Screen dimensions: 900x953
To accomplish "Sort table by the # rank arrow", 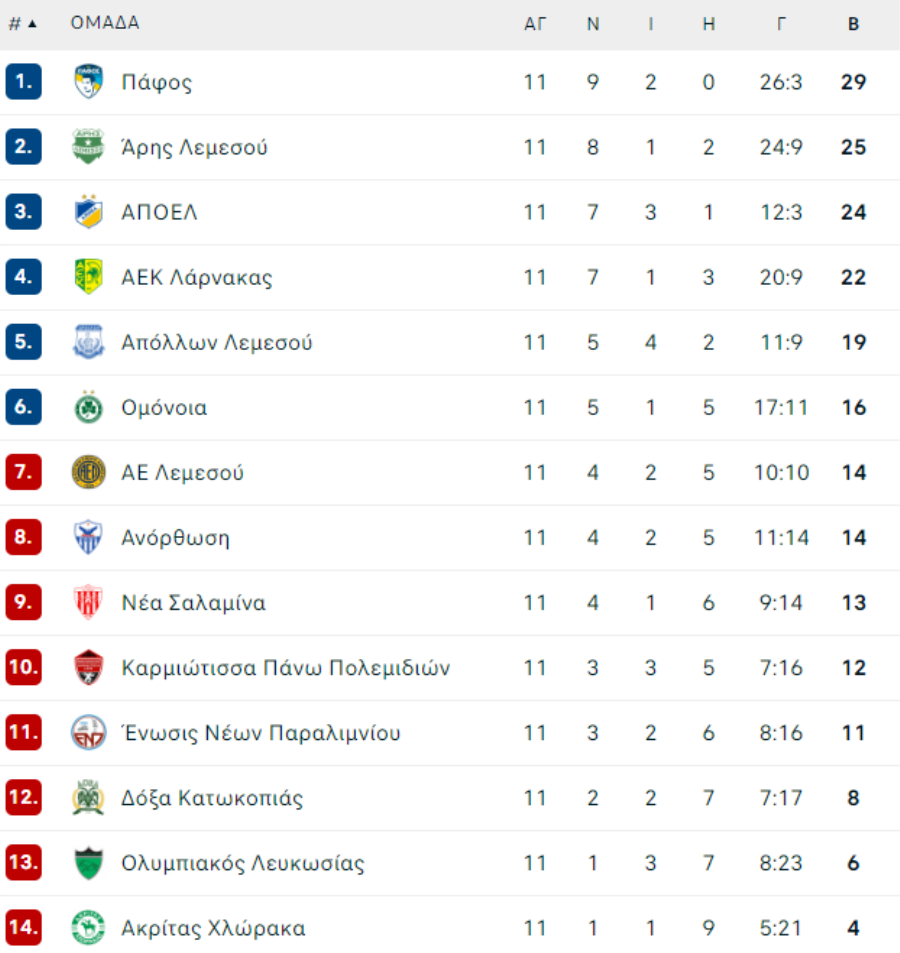I will click(x=32, y=24).
